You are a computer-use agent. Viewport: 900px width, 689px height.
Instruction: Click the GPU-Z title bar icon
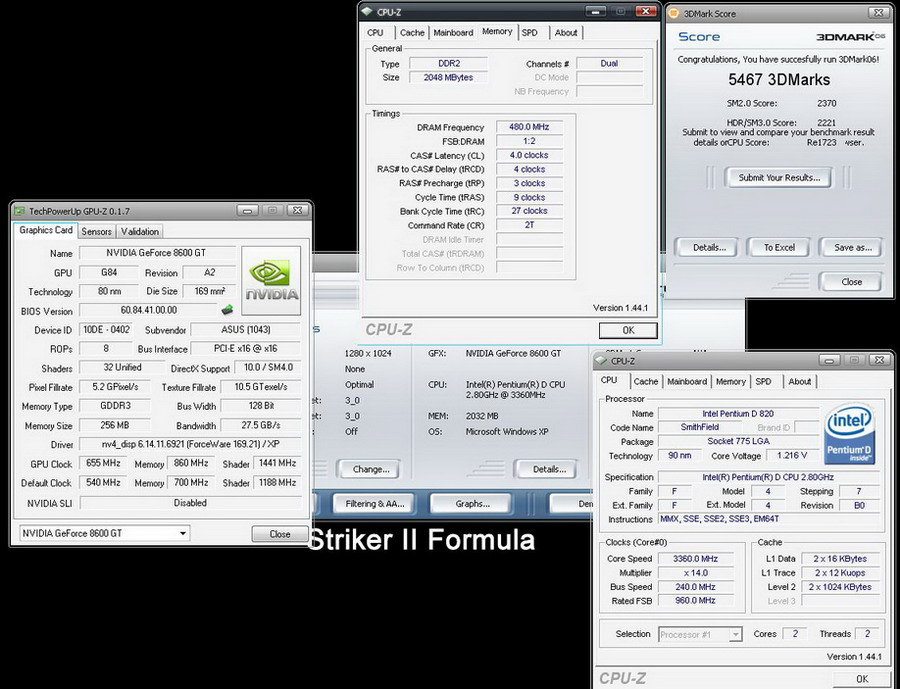point(20,211)
